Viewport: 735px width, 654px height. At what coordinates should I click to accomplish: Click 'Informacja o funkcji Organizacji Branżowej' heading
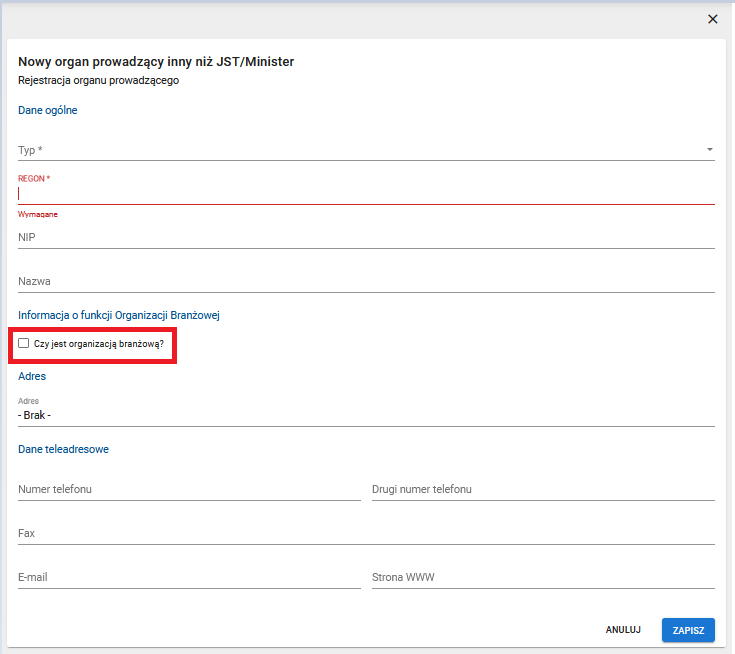coord(119,315)
